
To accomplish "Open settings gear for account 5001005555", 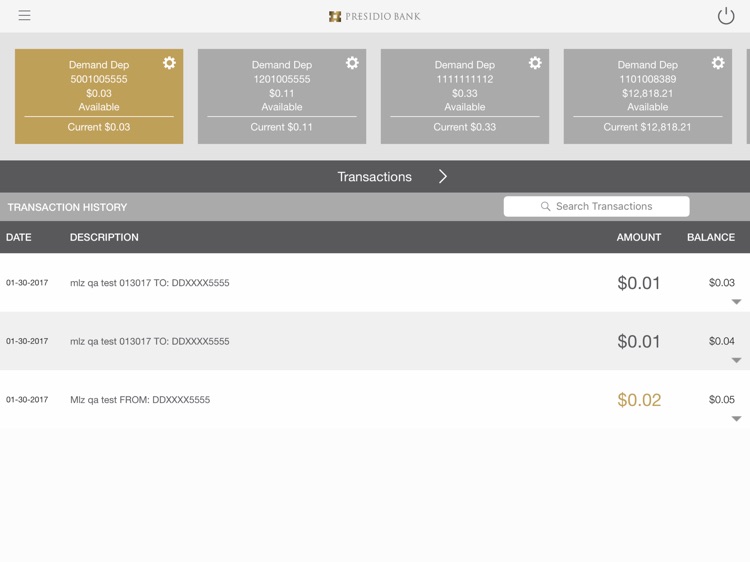I will coord(169,63).
